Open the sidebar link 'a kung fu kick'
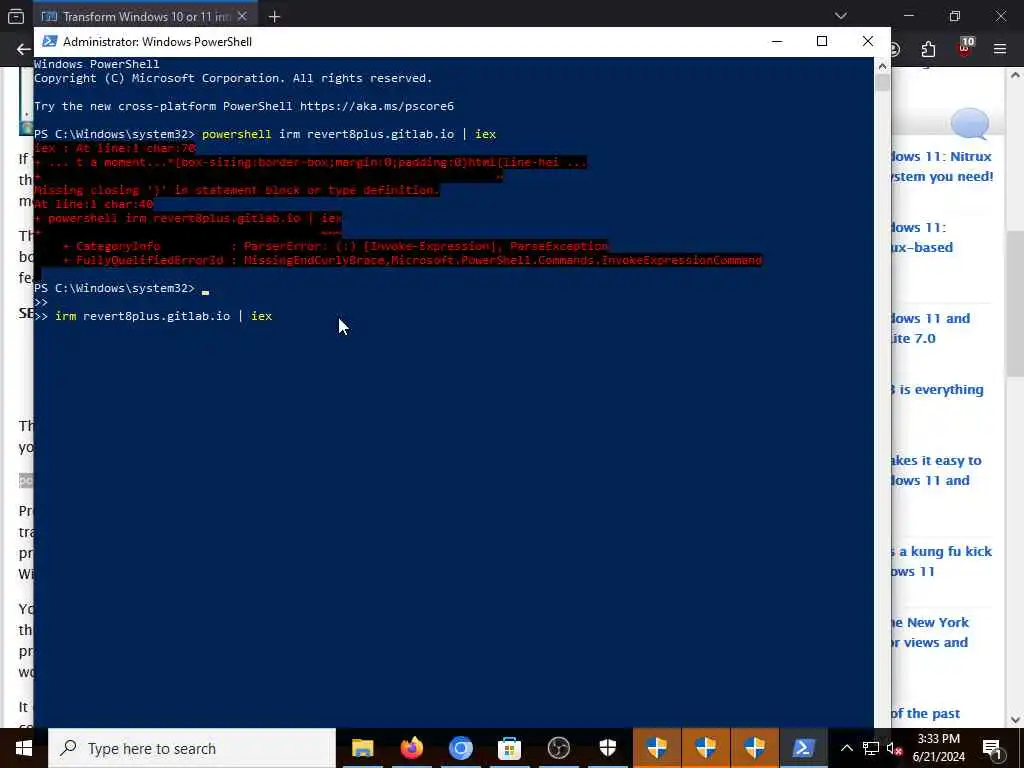 tap(941, 561)
